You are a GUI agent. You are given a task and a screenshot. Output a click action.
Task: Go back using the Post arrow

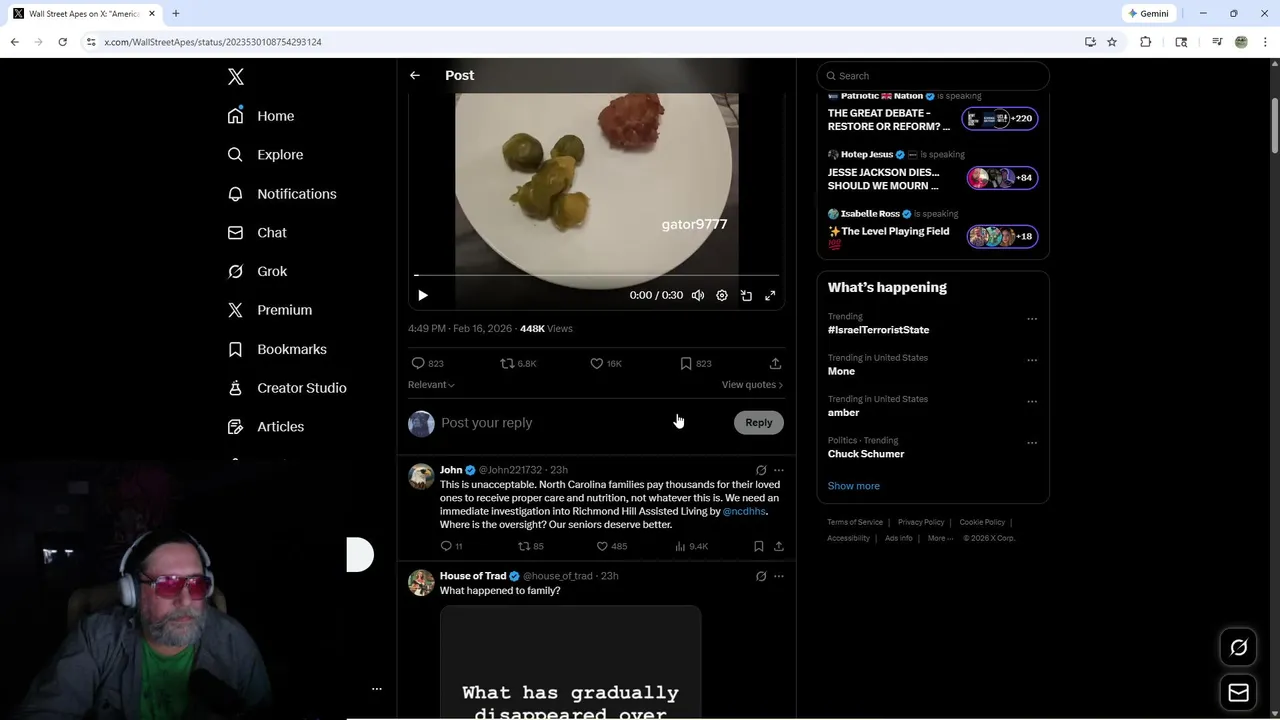[x=415, y=76]
